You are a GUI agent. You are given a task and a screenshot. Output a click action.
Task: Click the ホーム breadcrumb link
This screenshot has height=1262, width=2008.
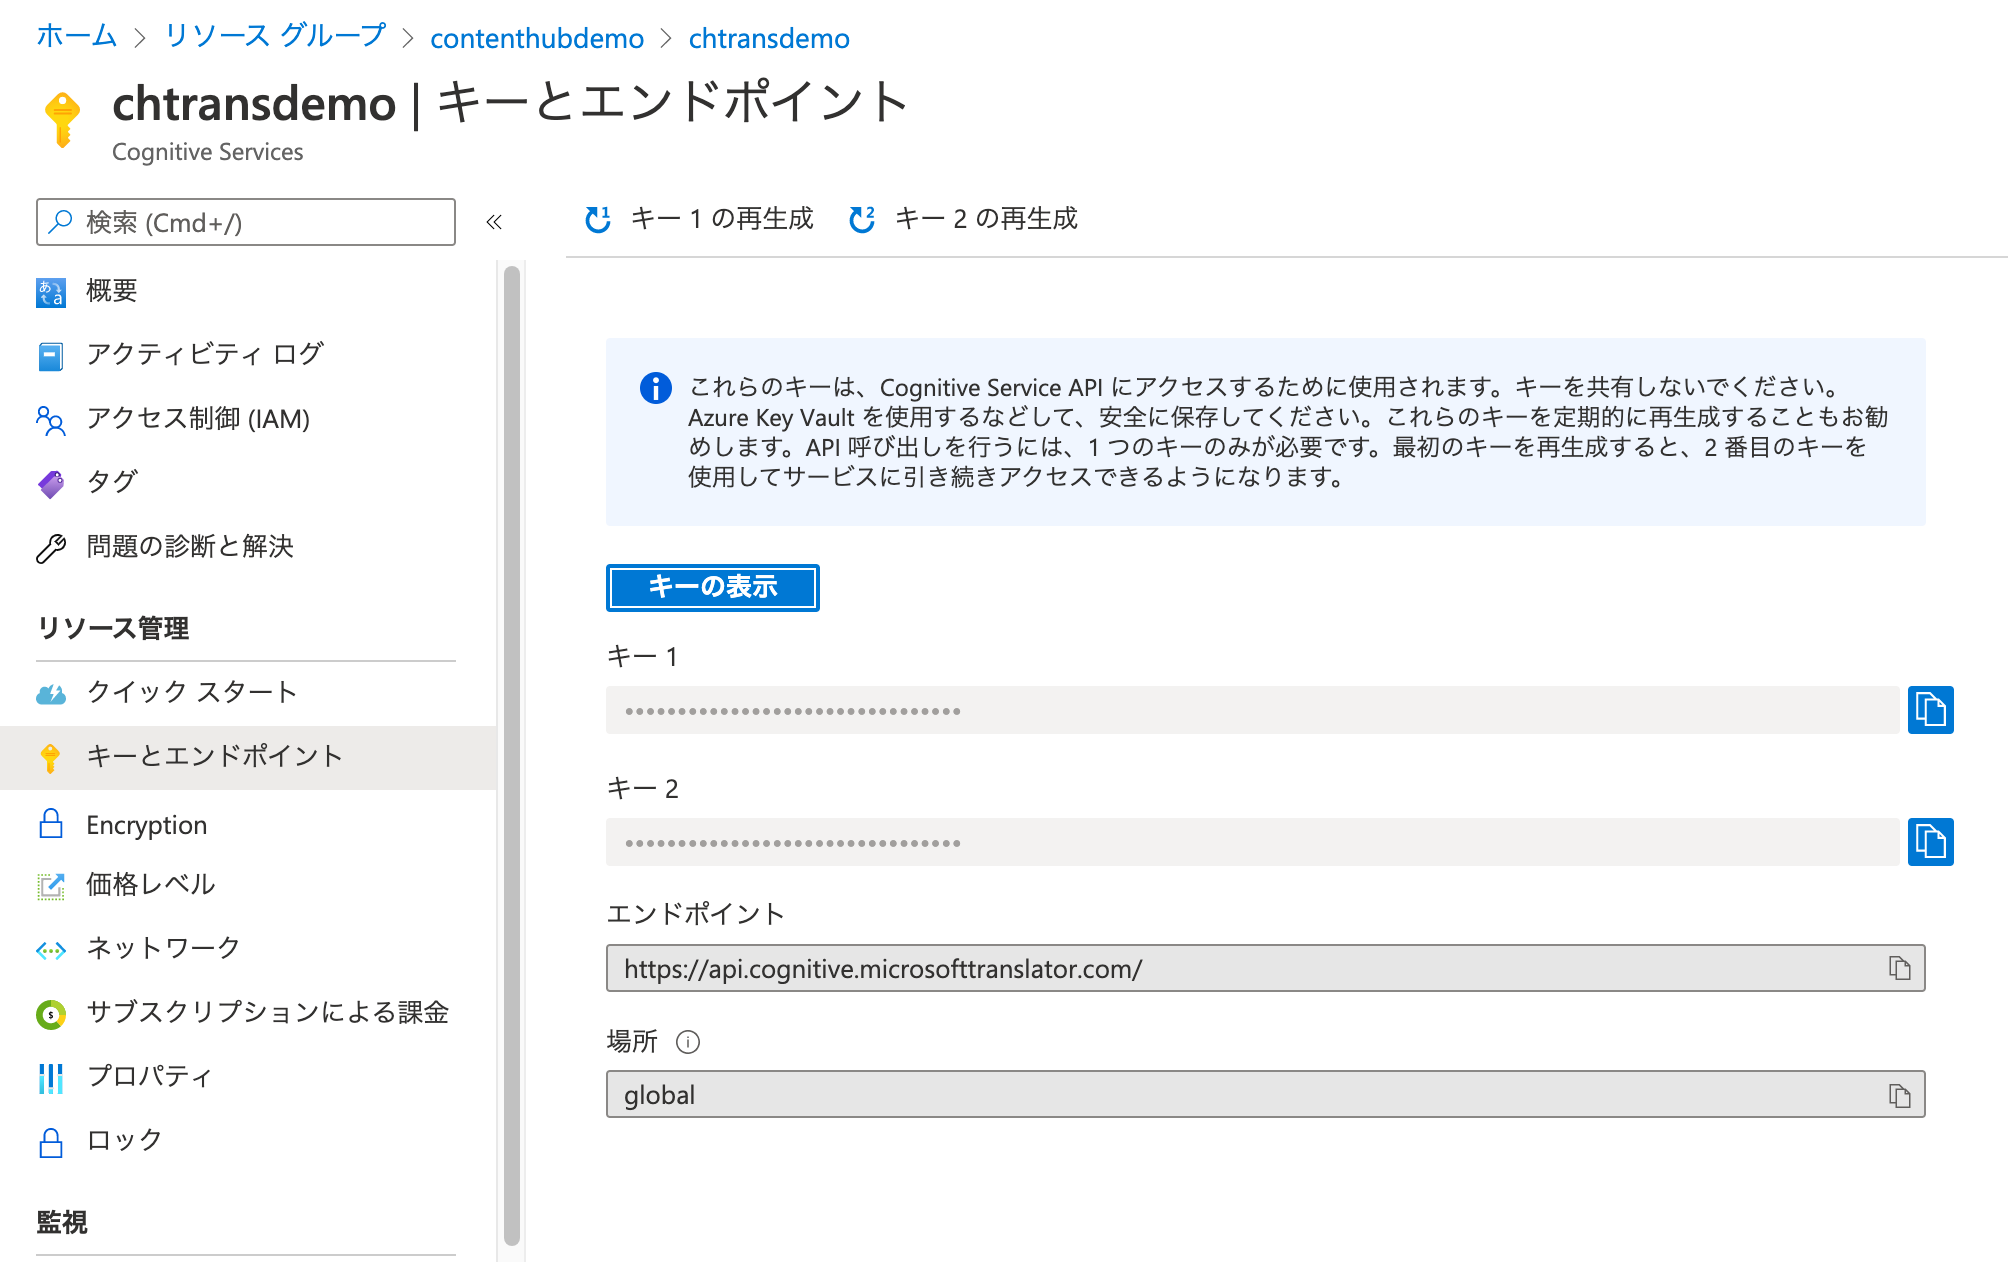coord(77,37)
